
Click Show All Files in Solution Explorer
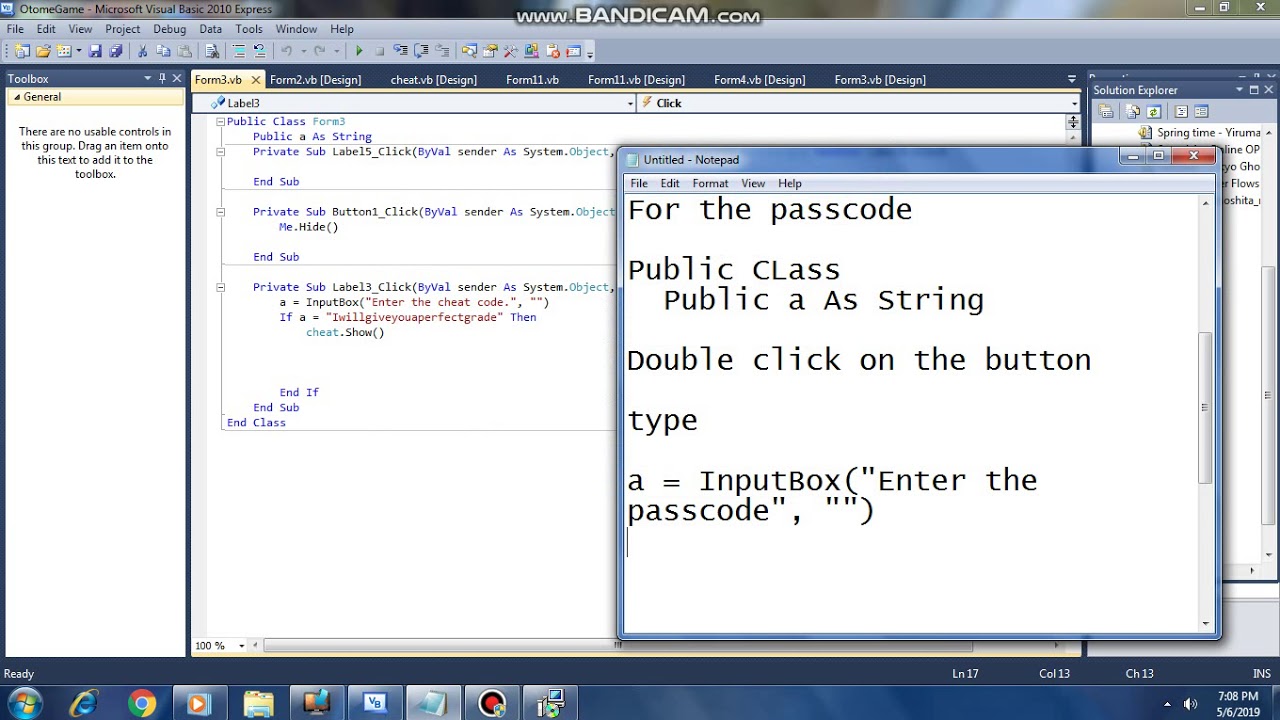[1132, 111]
